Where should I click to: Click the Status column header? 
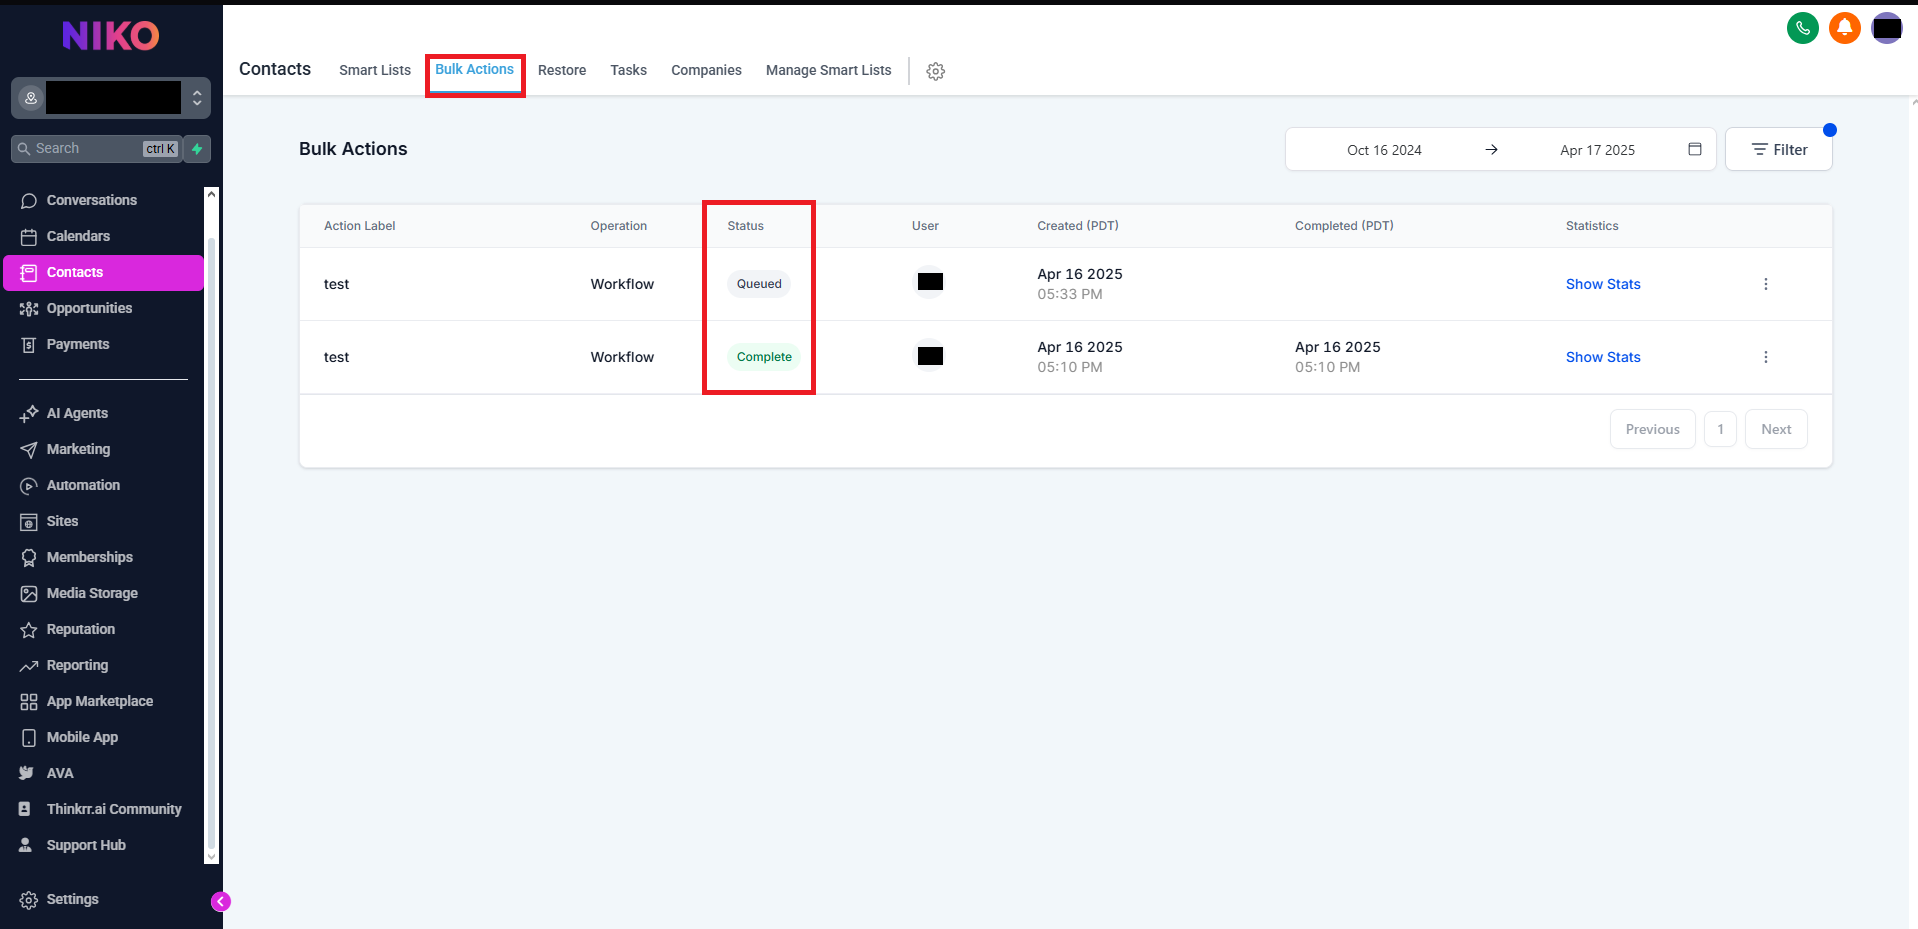(745, 226)
